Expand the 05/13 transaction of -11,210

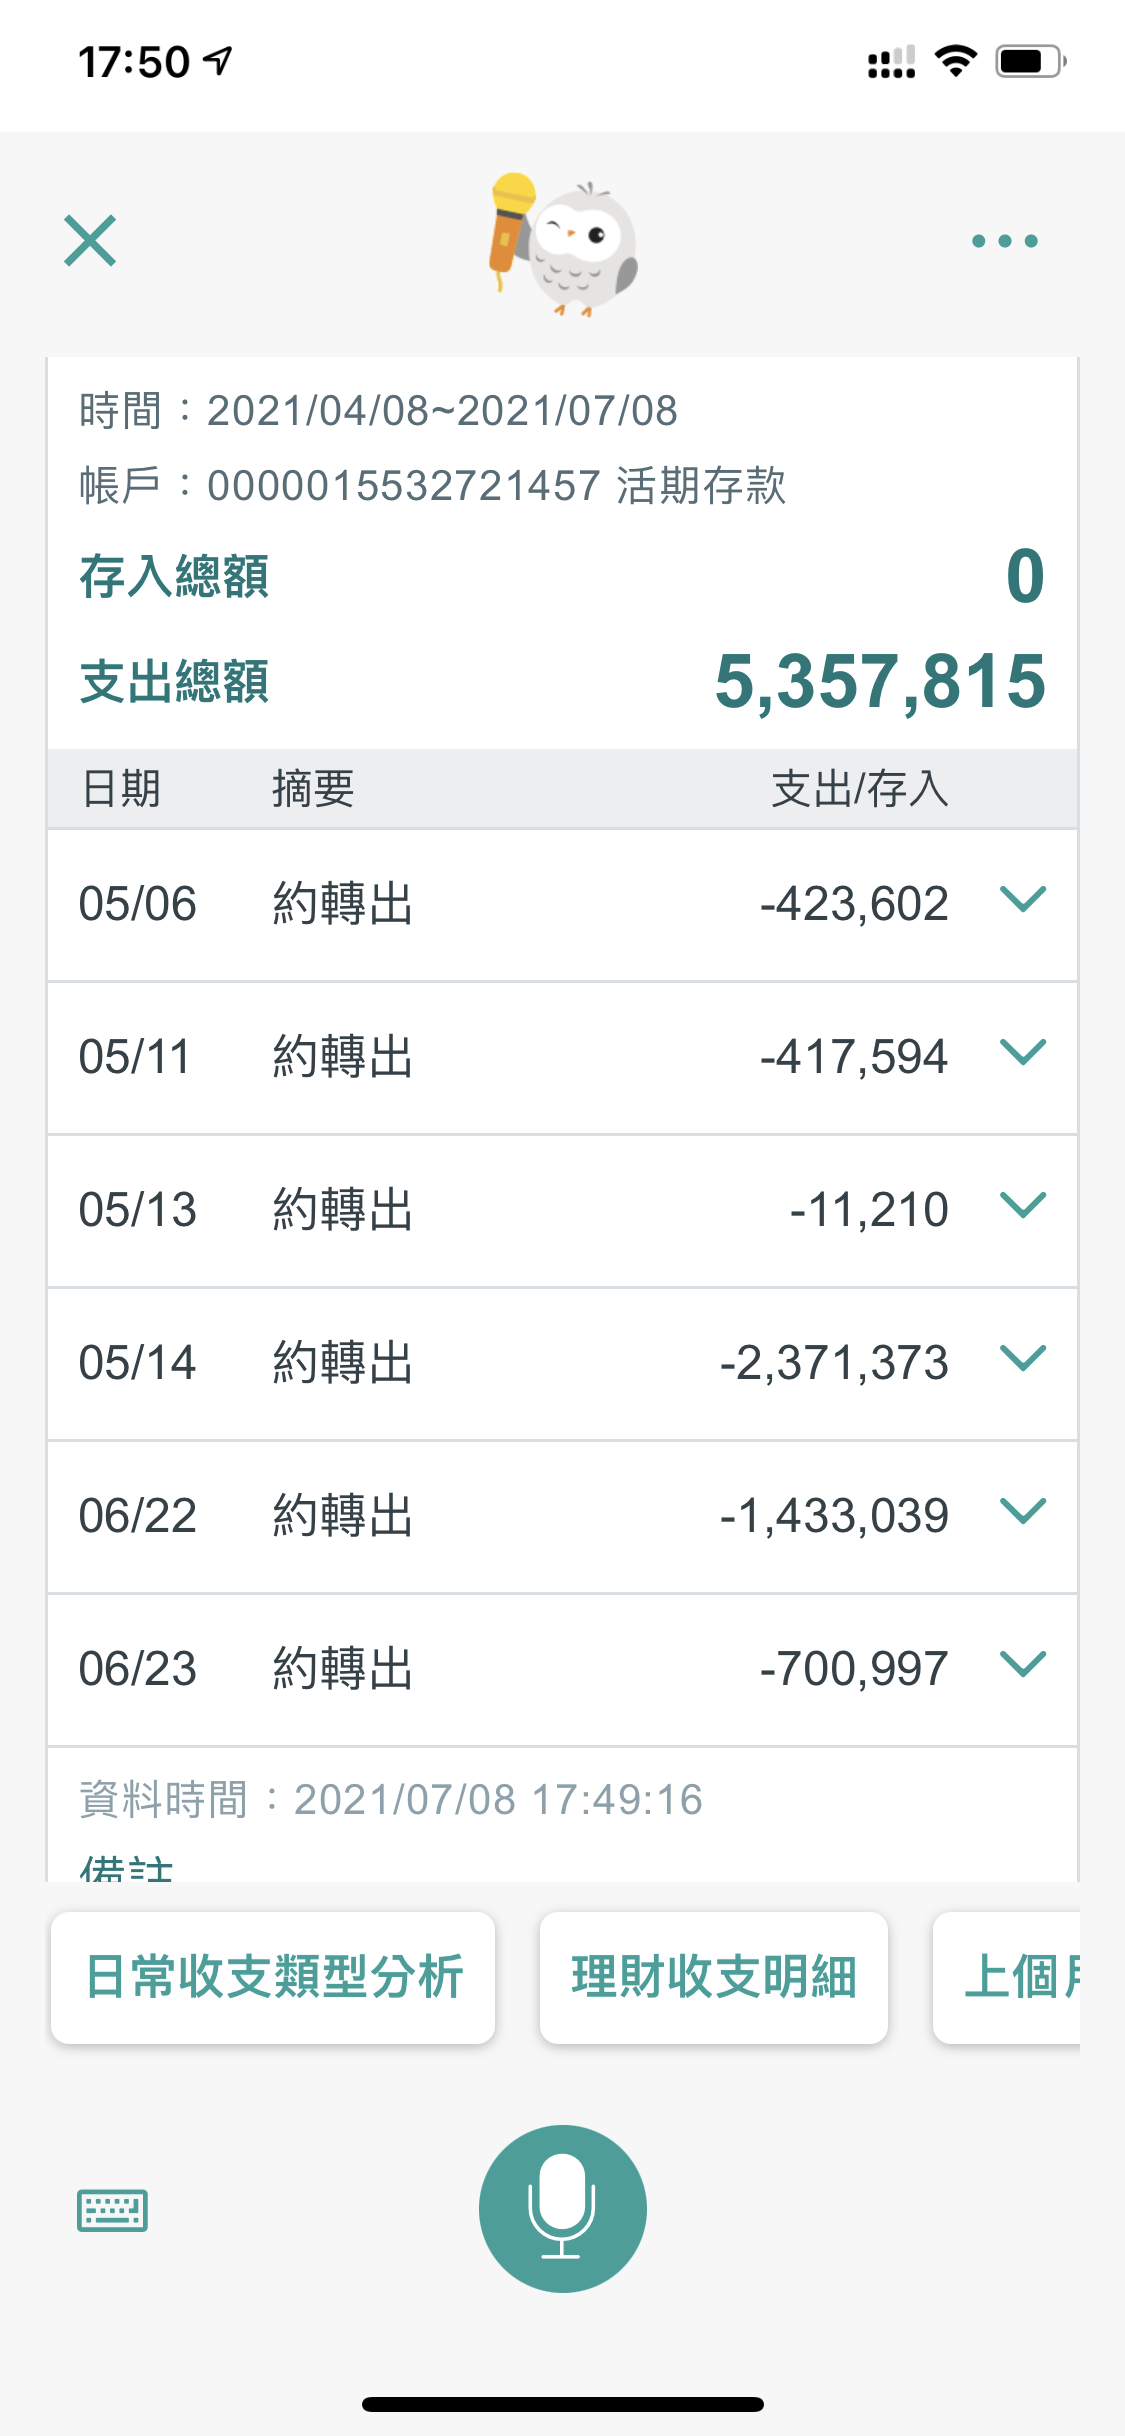(1022, 1206)
